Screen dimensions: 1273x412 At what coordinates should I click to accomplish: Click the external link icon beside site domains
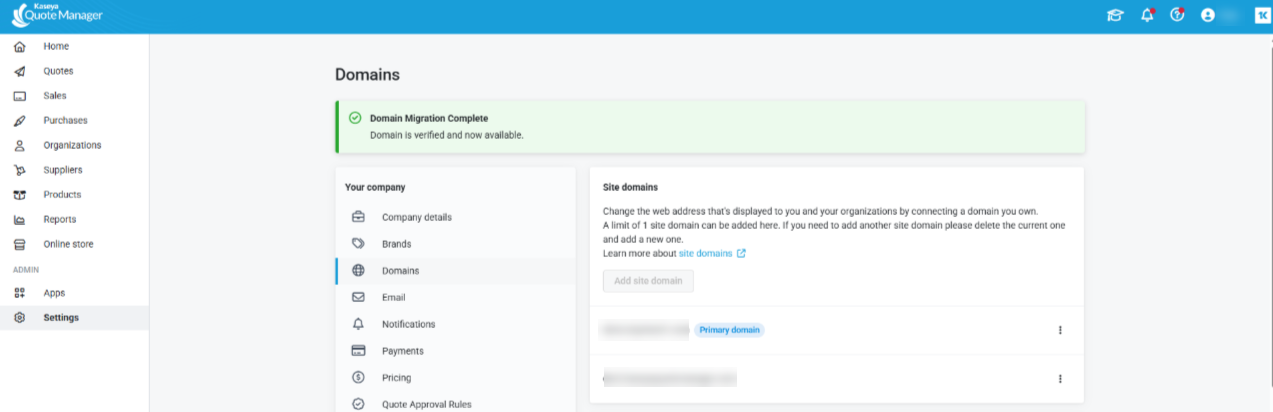[x=741, y=254]
